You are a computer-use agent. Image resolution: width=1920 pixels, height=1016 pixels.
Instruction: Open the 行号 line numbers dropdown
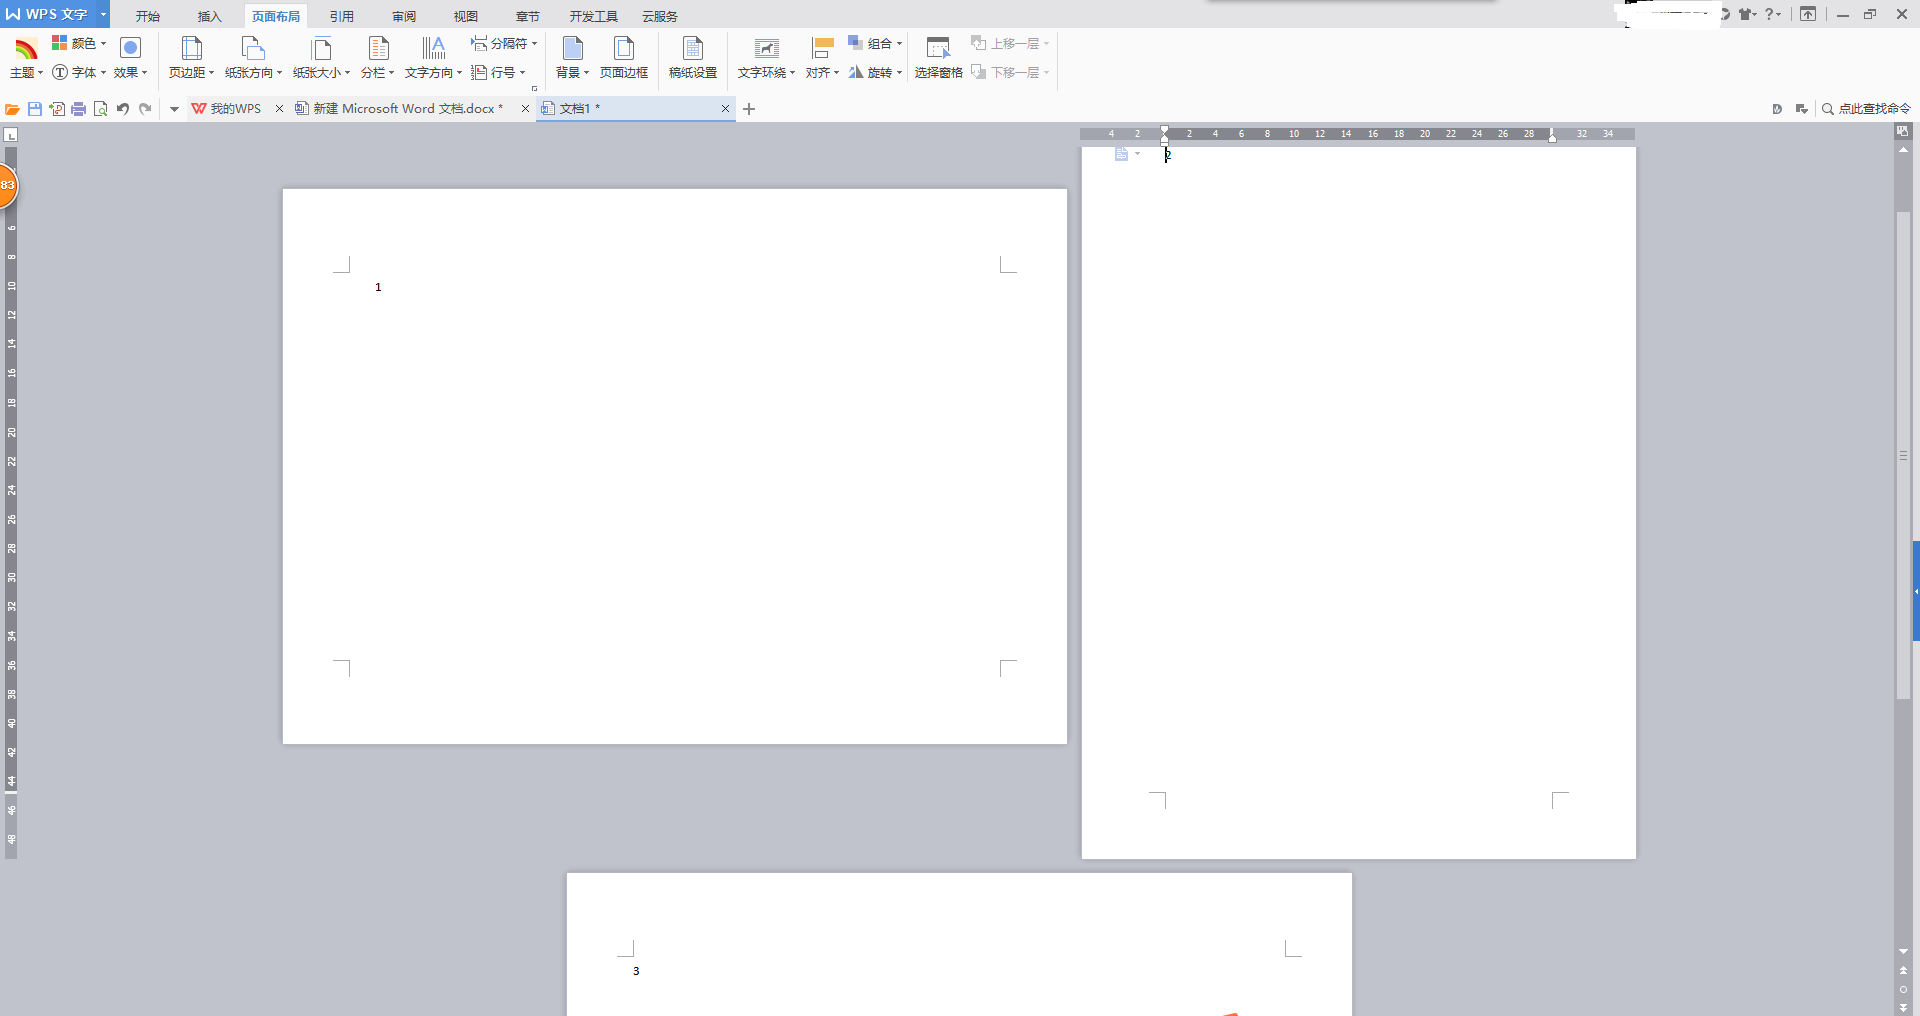click(498, 72)
